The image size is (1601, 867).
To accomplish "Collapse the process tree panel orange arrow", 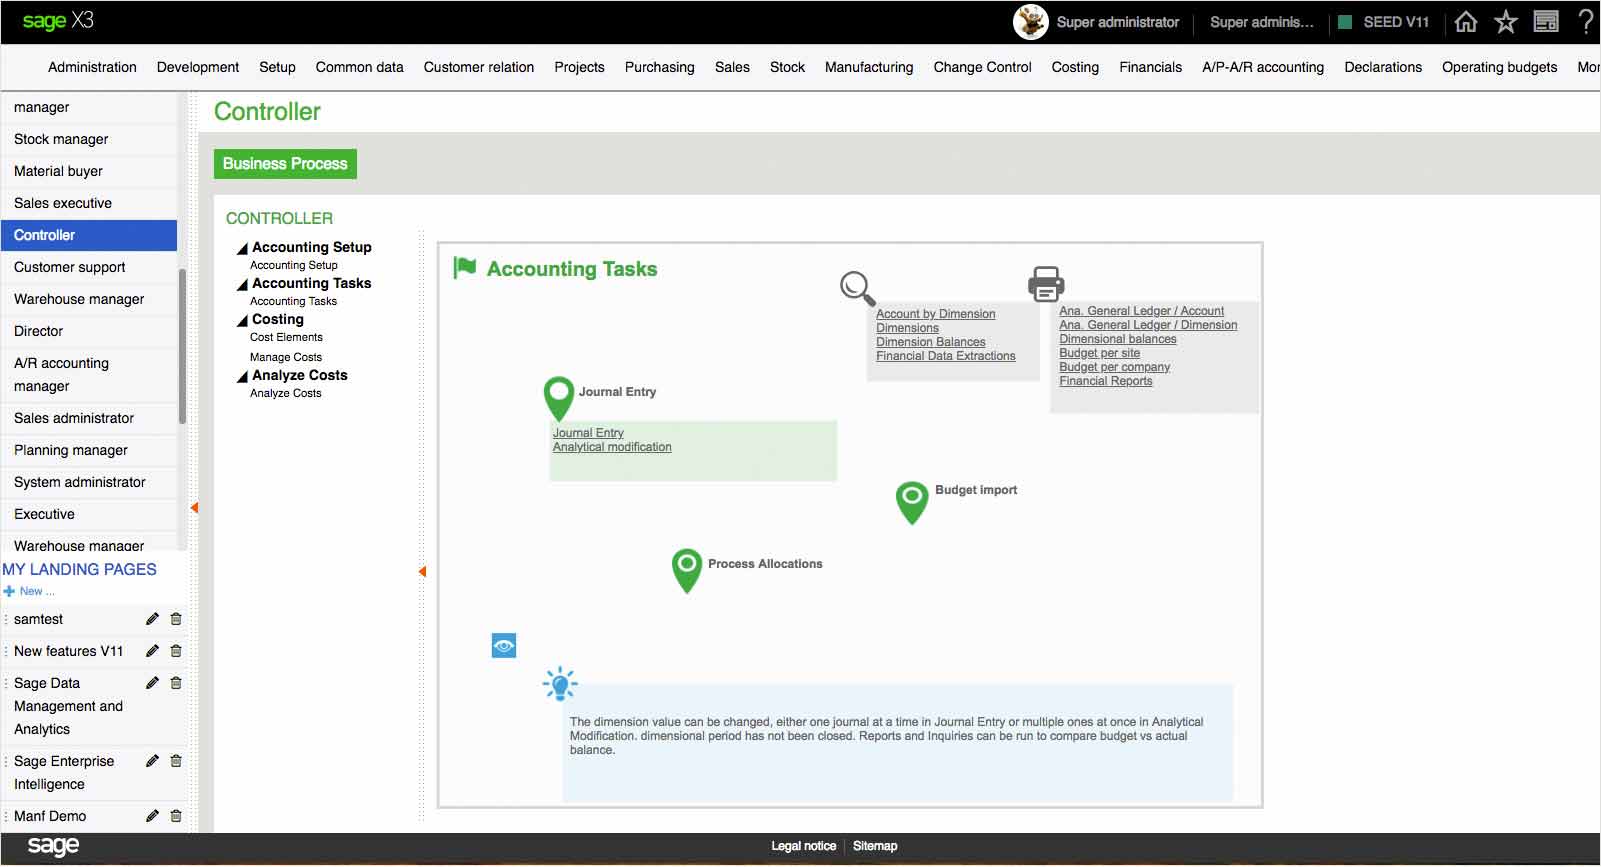I will tap(422, 572).
